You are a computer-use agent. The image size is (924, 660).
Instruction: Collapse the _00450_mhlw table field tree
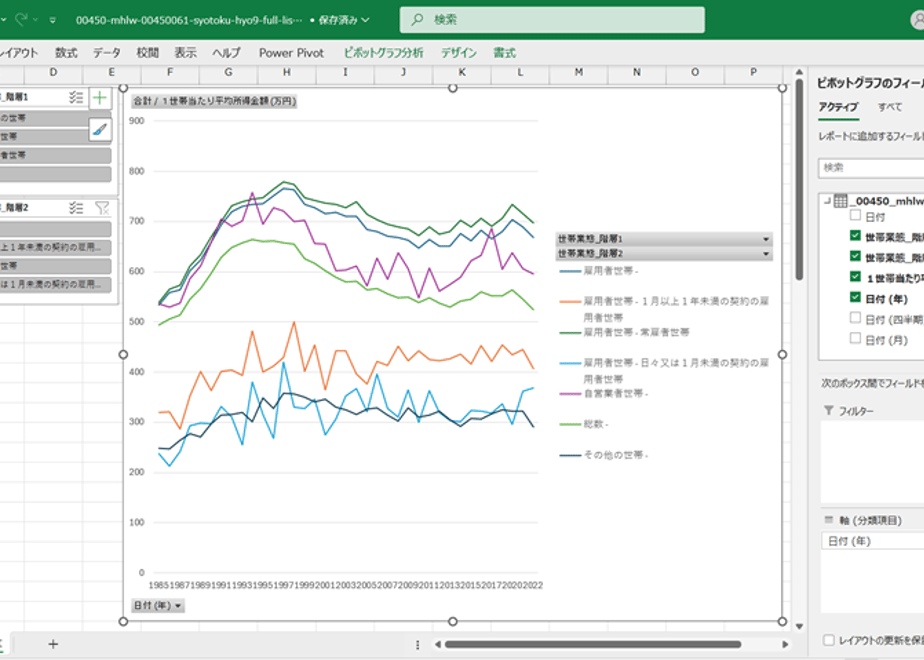tap(827, 201)
